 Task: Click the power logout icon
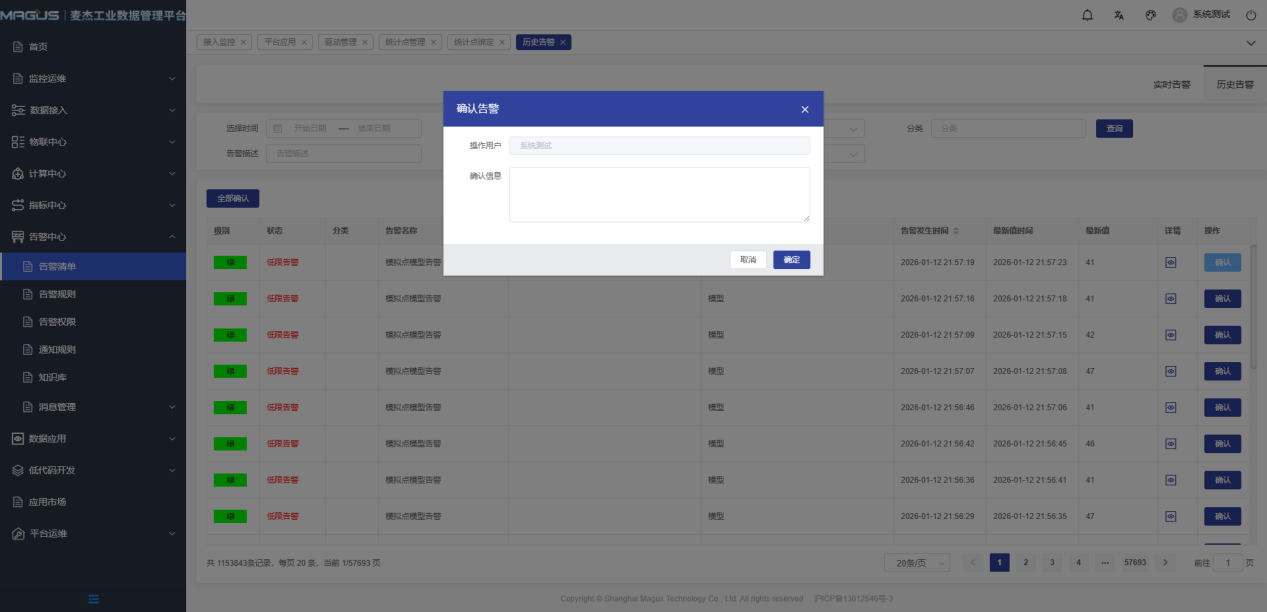click(x=1251, y=15)
